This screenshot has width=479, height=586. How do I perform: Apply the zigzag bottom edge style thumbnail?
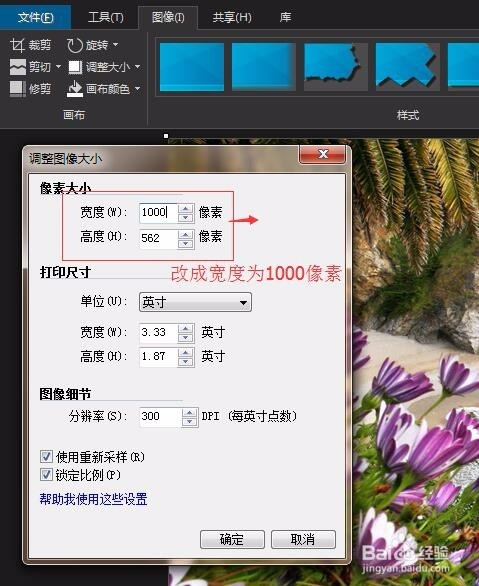[x=407, y=67]
